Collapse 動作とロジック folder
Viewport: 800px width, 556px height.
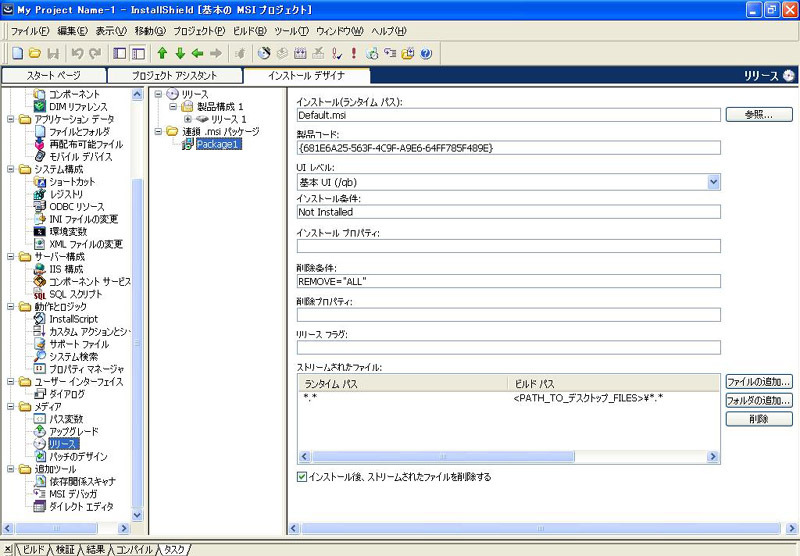pyautogui.click(x=11, y=307)
